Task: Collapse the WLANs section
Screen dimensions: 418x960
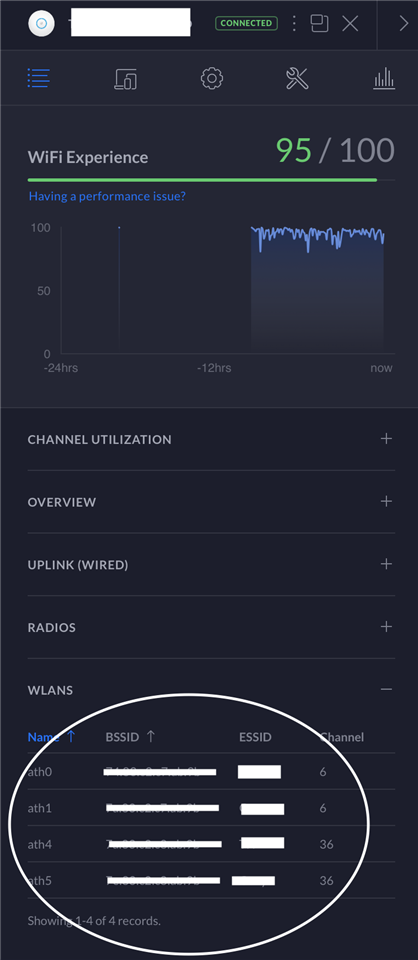Action: (x=386, y=689)
